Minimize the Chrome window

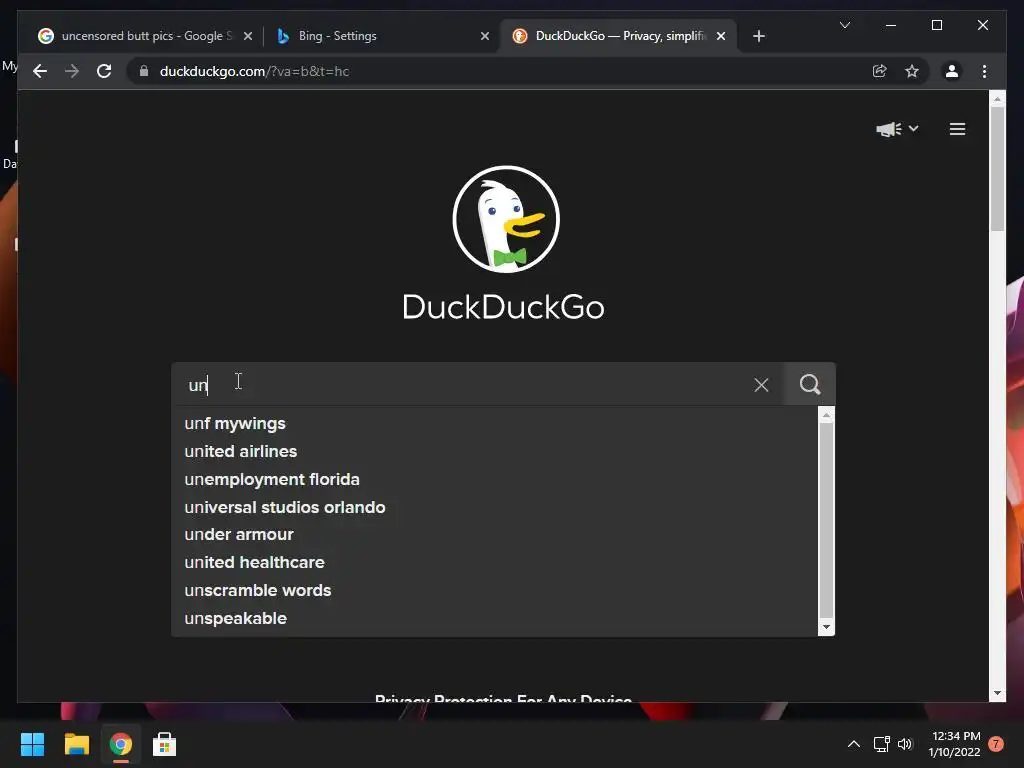(x=891, y=25)
